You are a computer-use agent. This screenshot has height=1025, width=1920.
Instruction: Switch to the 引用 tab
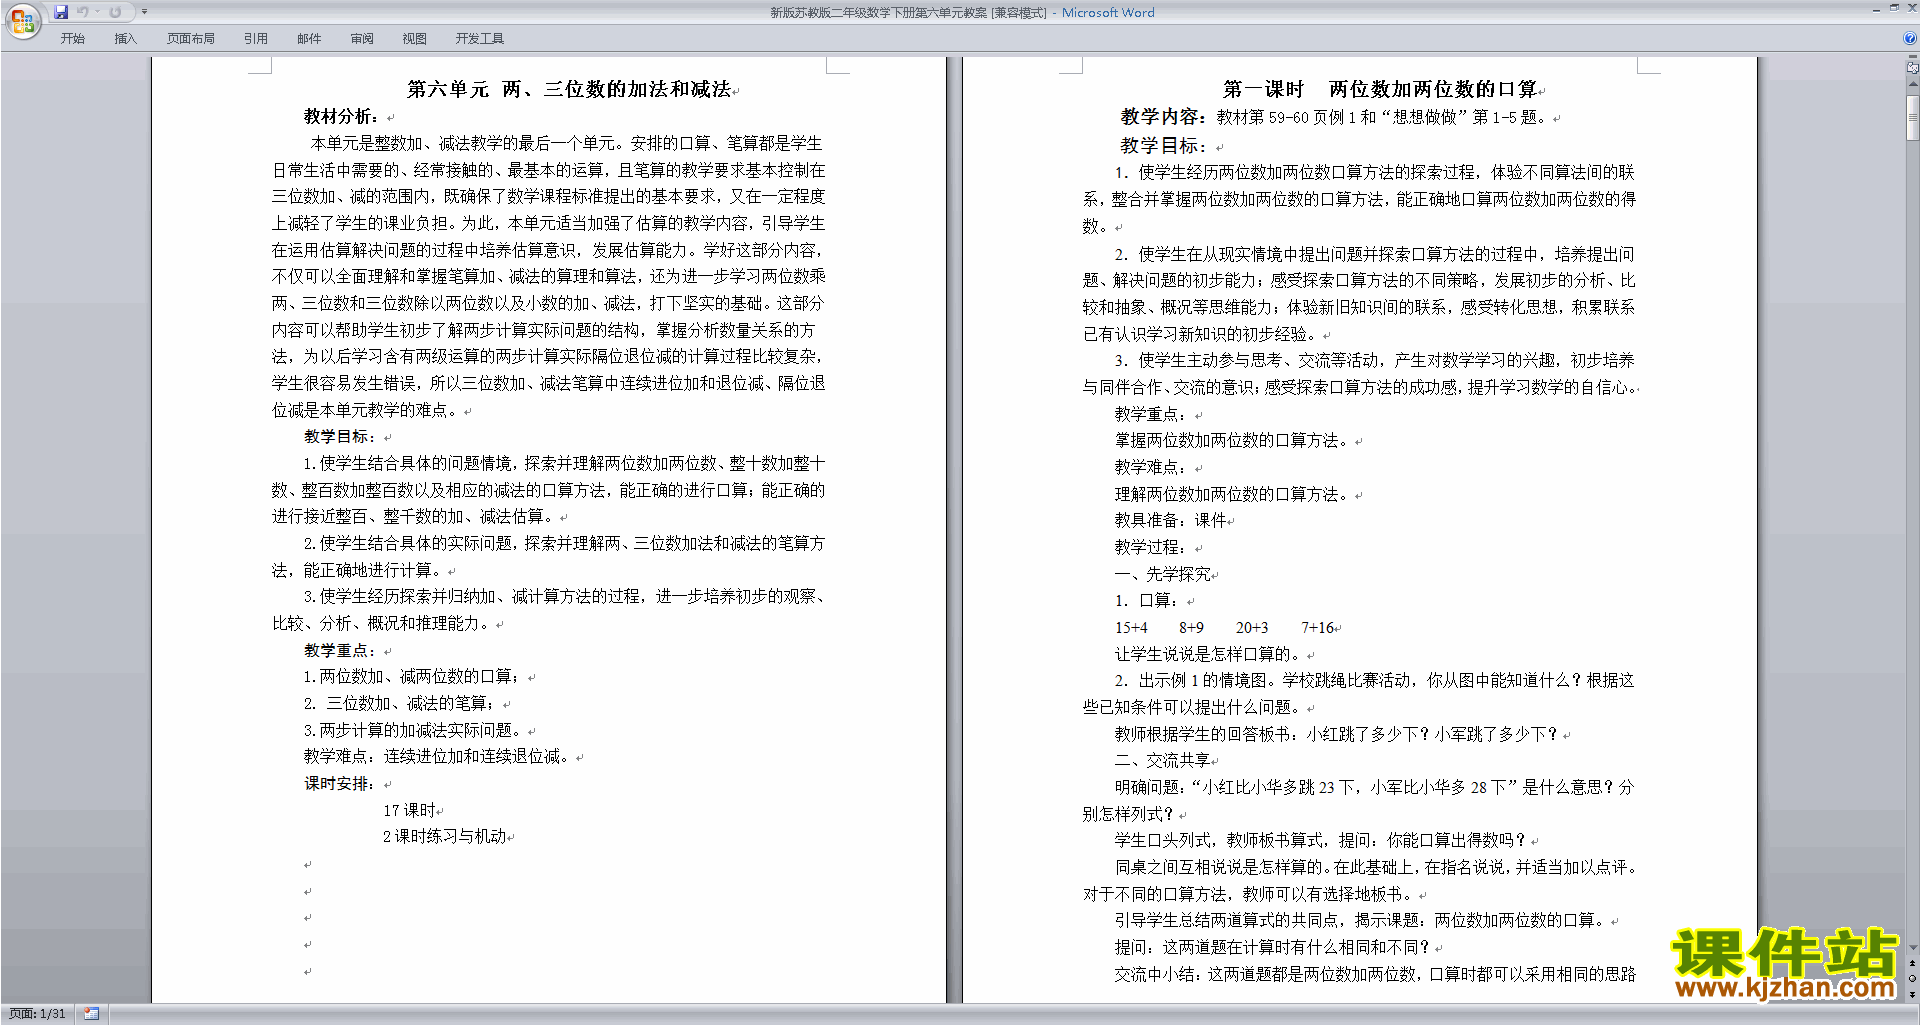[x=255, y=39]
